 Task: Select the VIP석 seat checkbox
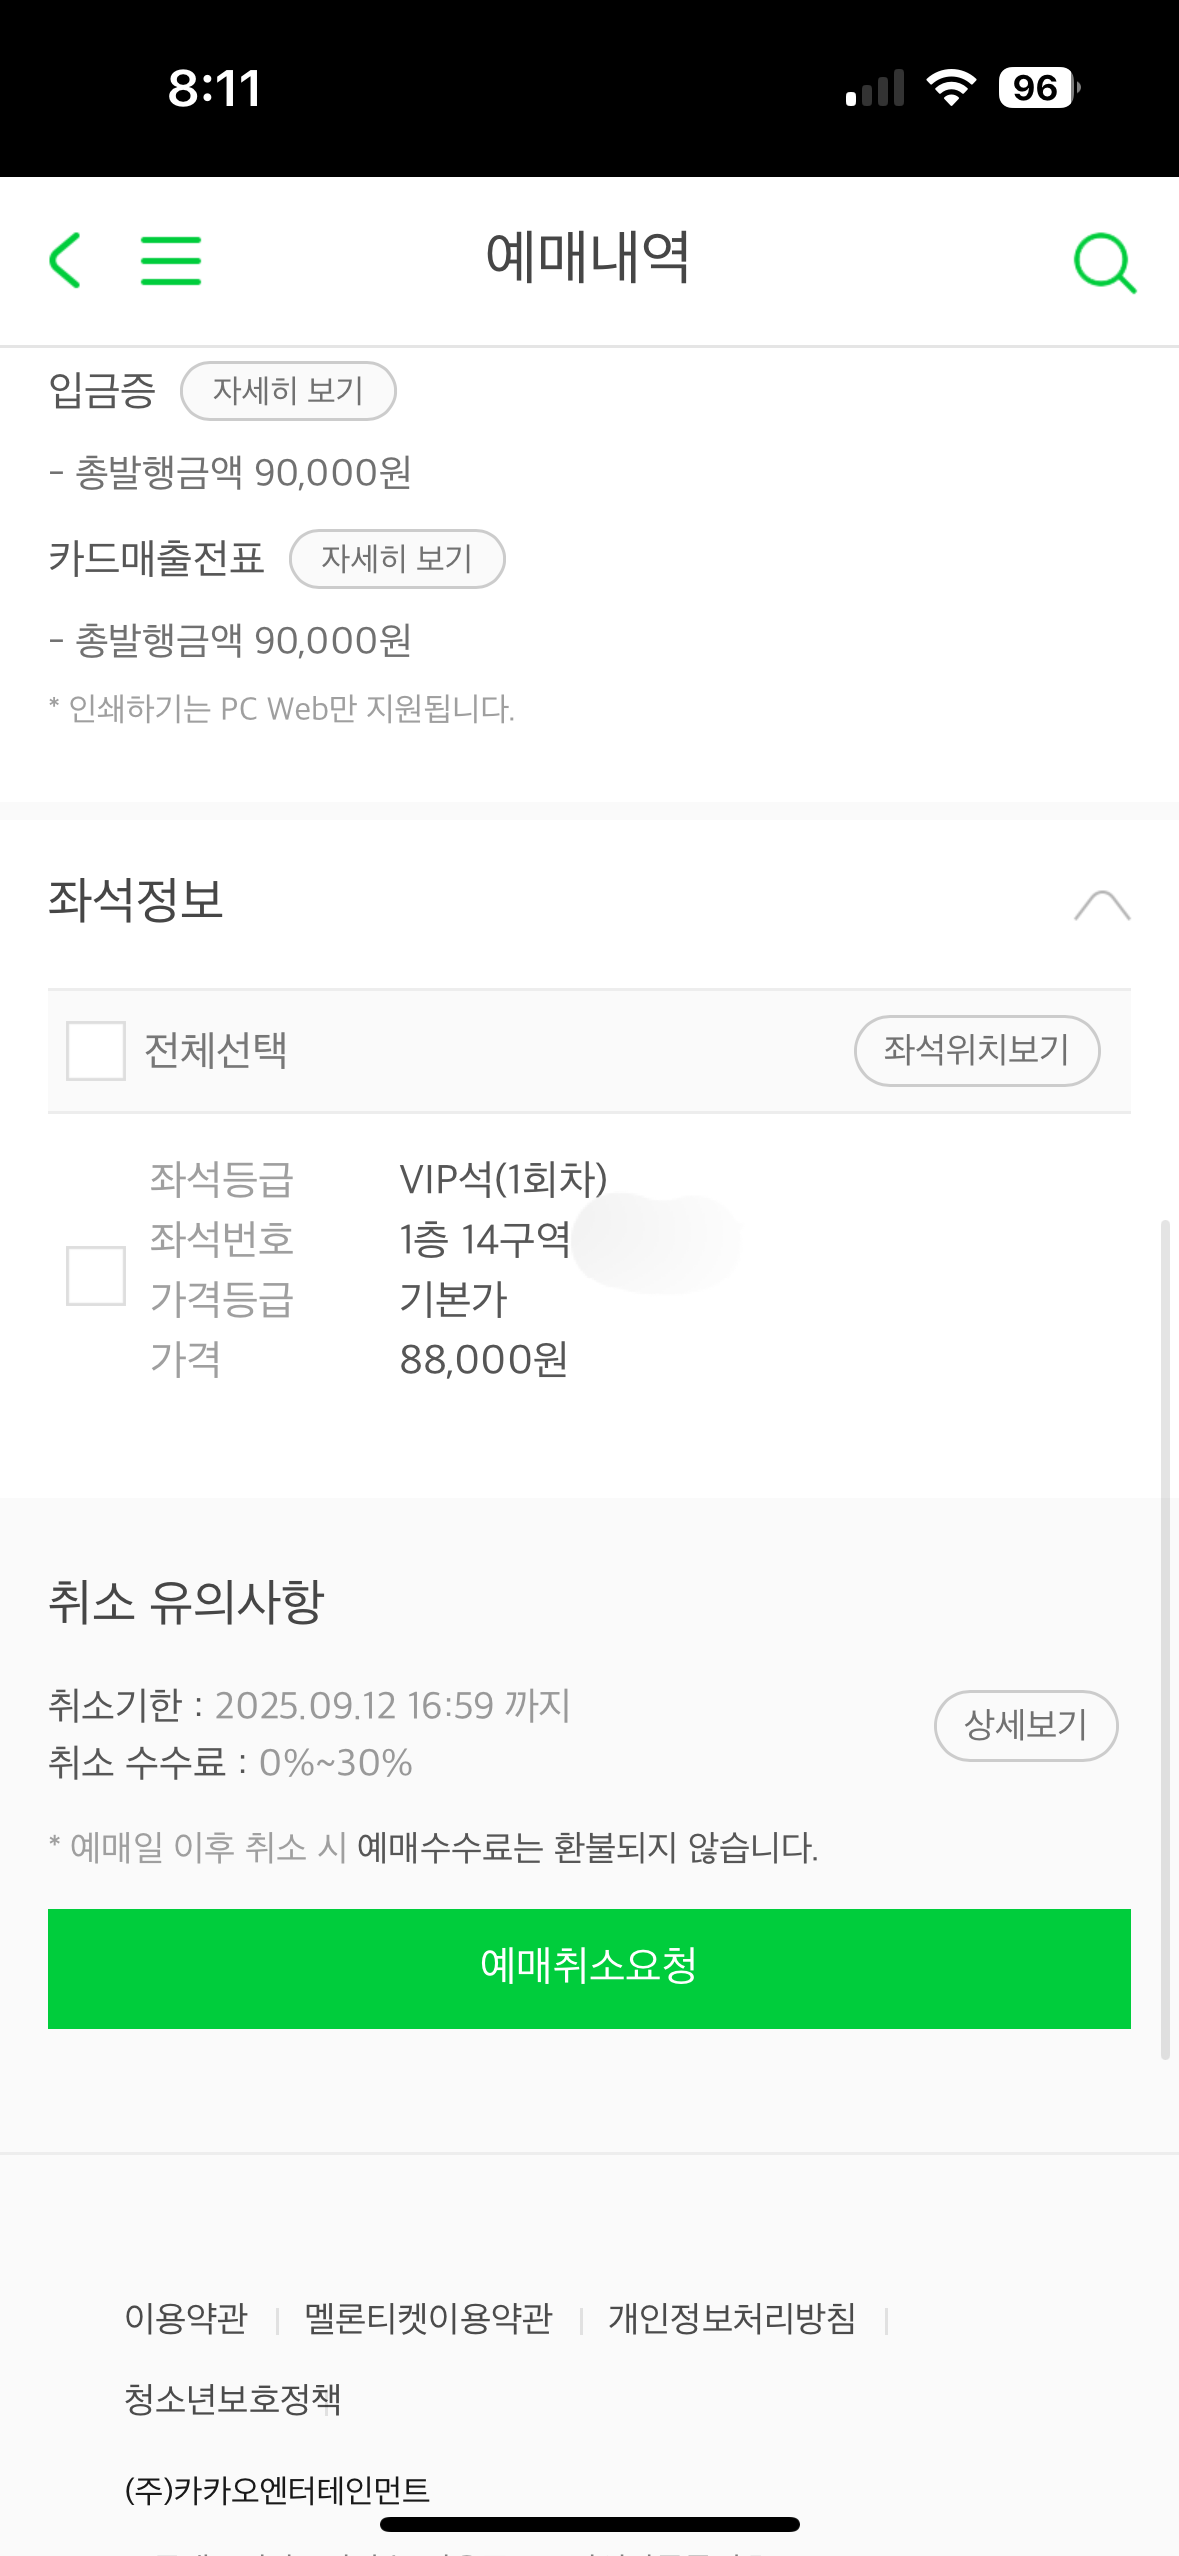click(x=96, y=1276)
